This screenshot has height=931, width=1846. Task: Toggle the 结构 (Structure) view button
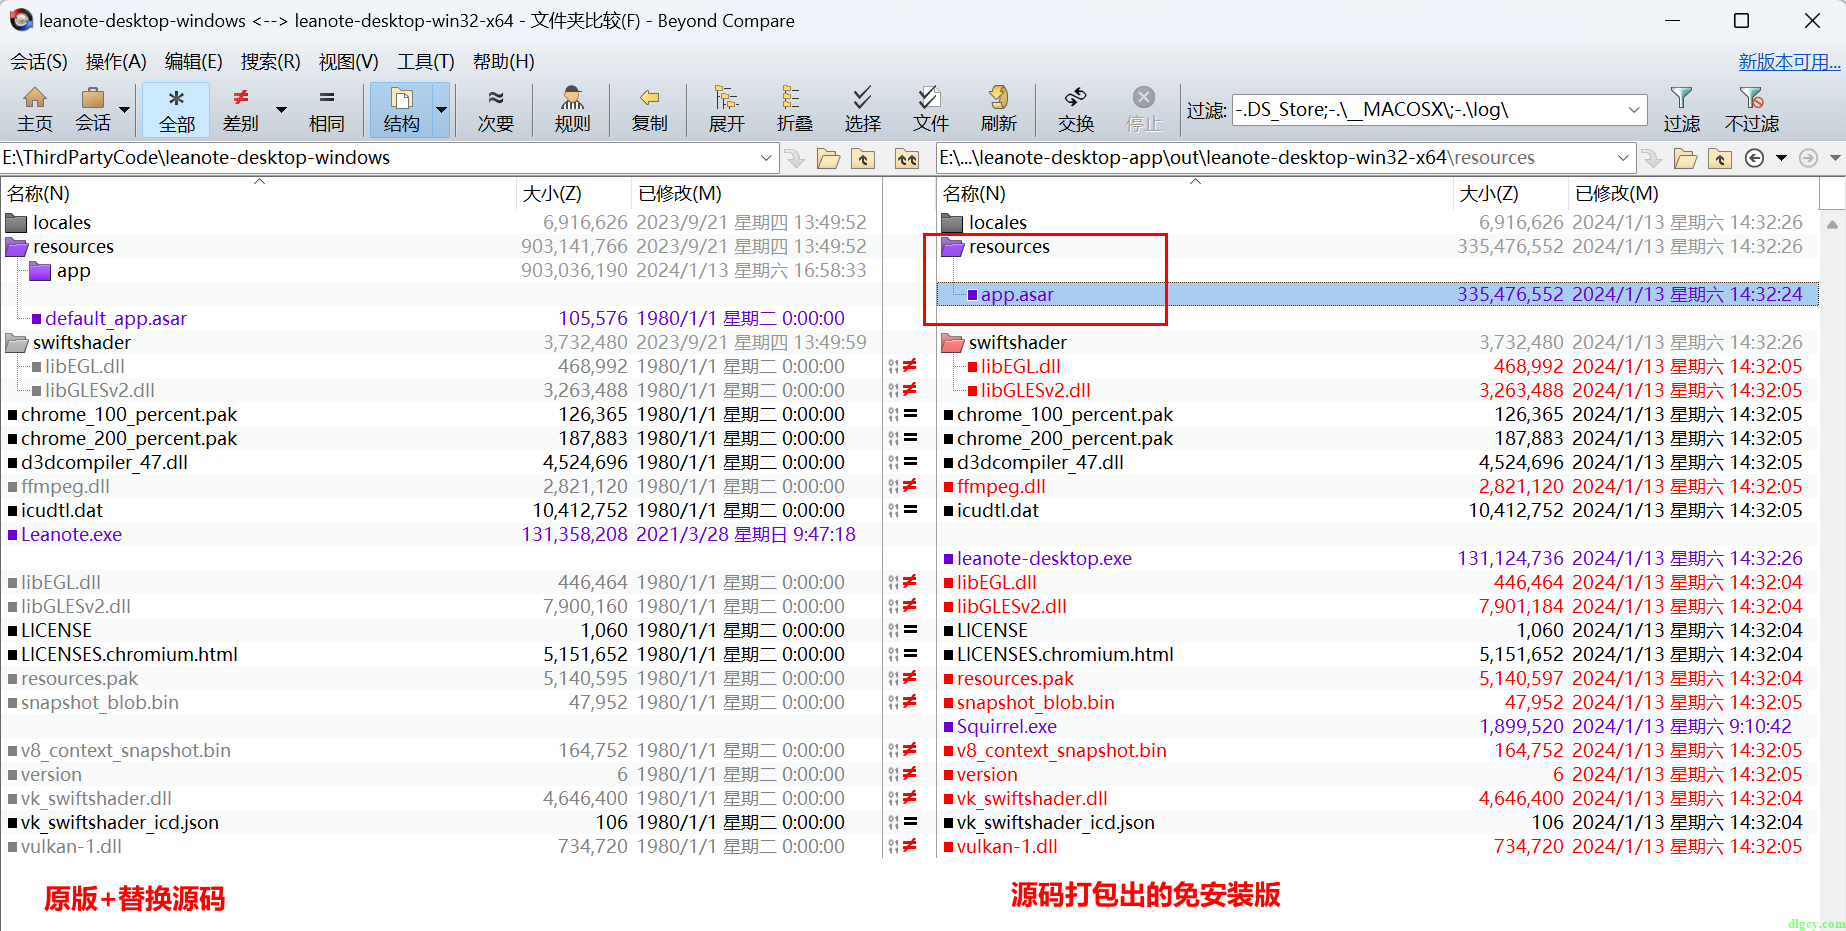(401, 110)
